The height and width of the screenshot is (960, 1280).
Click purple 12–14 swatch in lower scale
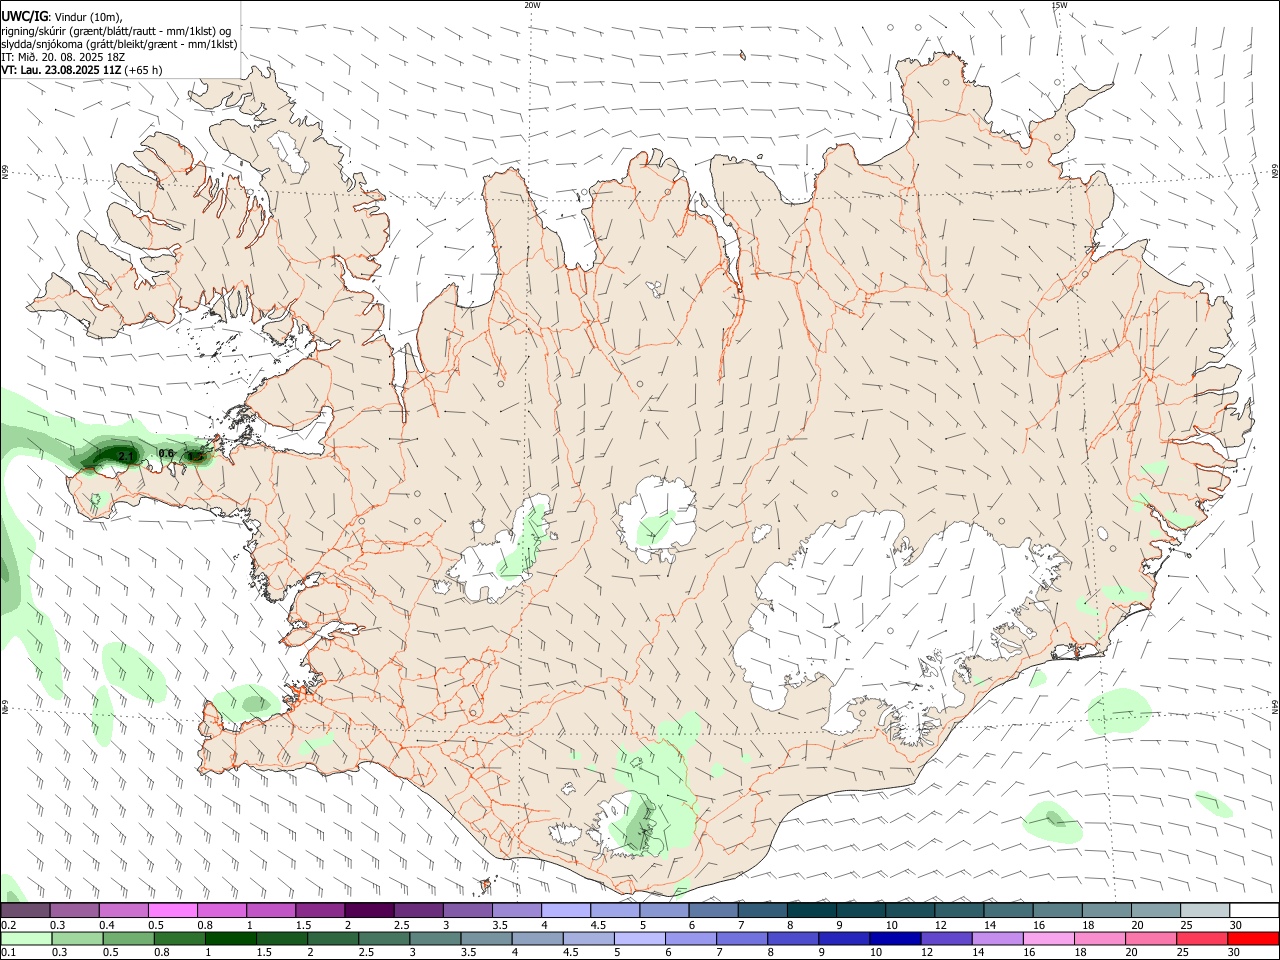tap(946, 938)
